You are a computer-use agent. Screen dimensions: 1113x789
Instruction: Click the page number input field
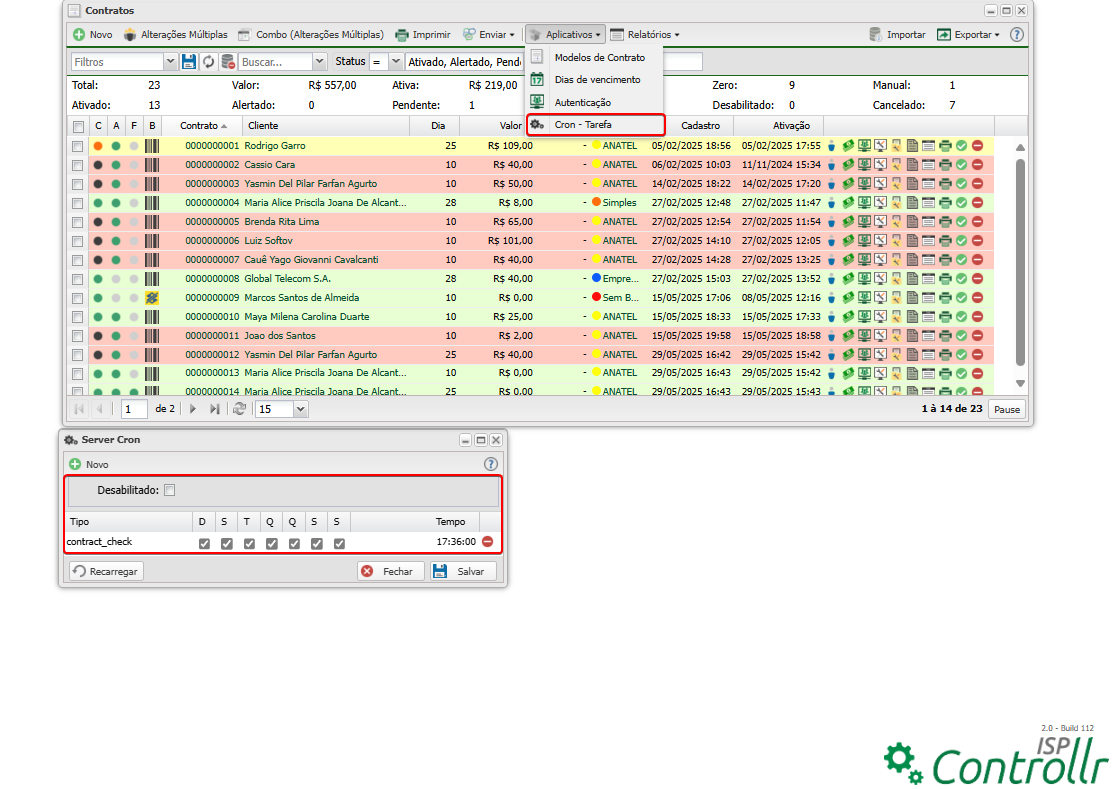coord(134,409)
